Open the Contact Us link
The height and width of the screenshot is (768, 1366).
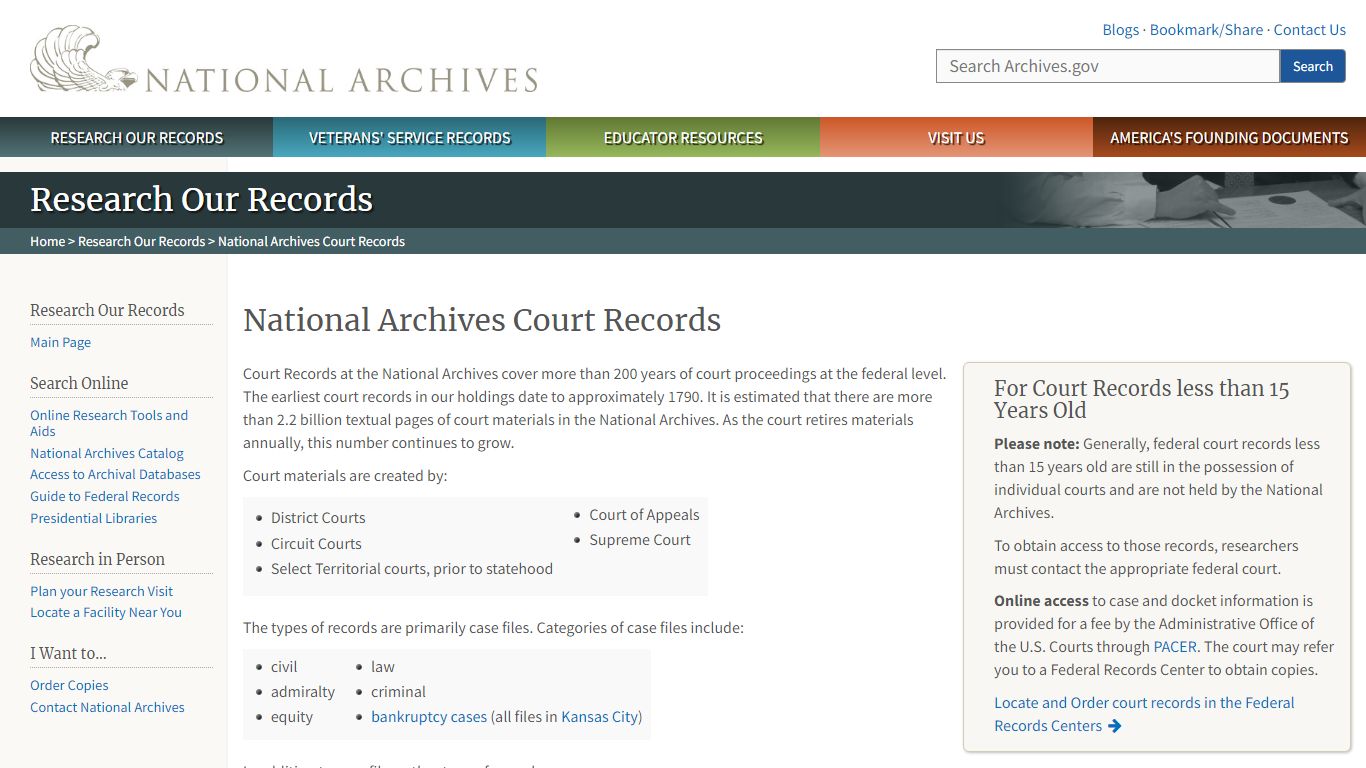[x=1309, y=30]
